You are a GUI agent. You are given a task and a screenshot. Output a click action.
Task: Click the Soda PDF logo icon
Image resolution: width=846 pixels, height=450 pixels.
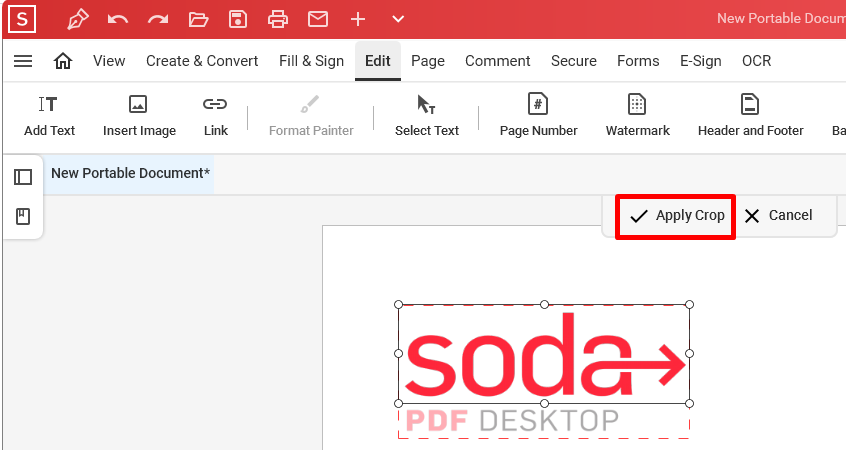(22, 19)
